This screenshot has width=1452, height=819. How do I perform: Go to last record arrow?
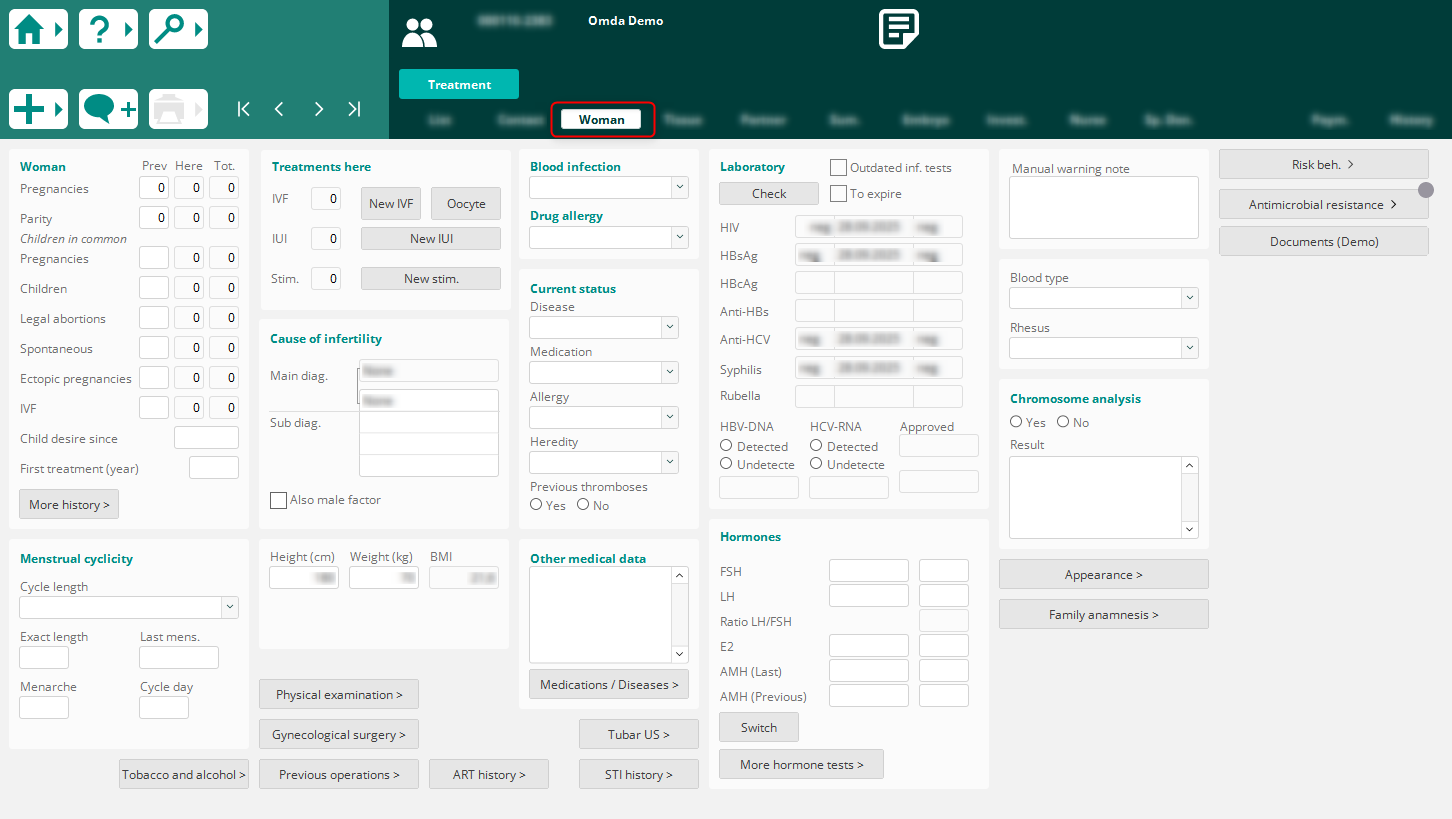[354, 109]
